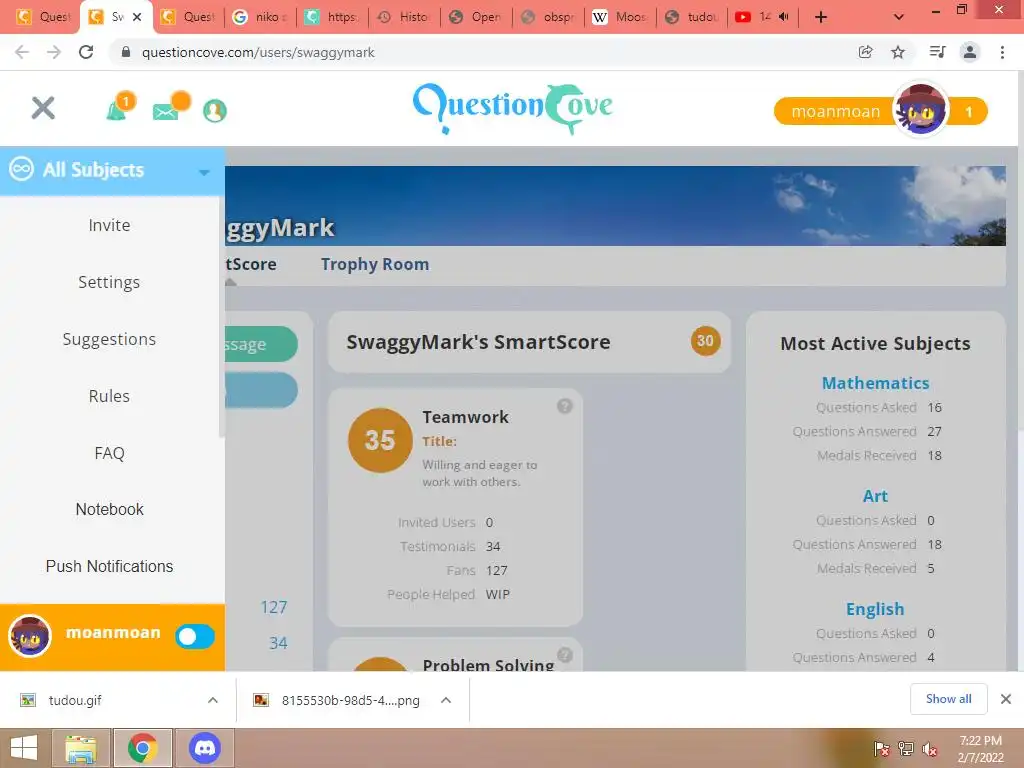Open the notifications bell icon

tap(117, 109)
